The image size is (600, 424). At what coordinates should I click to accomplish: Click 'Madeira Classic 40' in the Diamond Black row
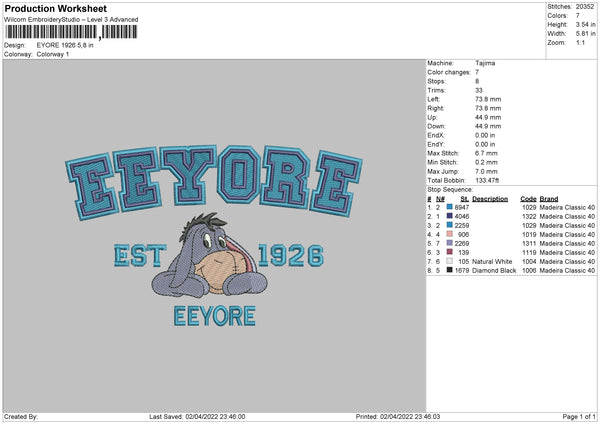pyautogui.click(x=567, y=271)
